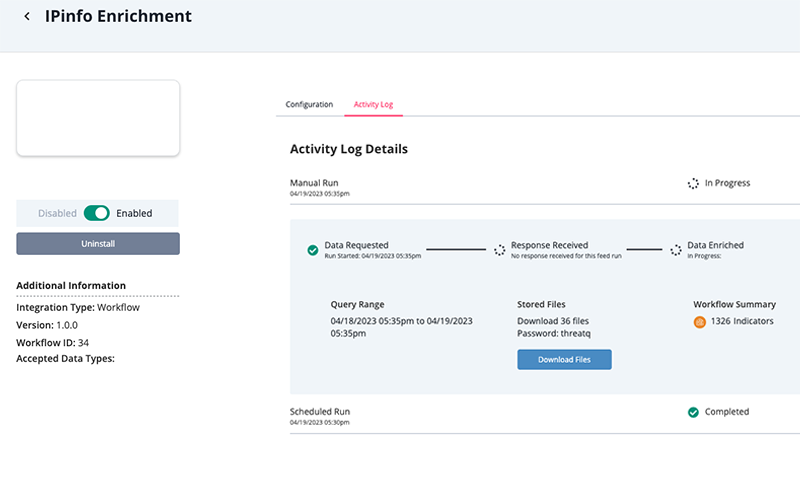Click the Query Range date value
Image resolution: width=800 pixels, height=488 pixels.
402,327
